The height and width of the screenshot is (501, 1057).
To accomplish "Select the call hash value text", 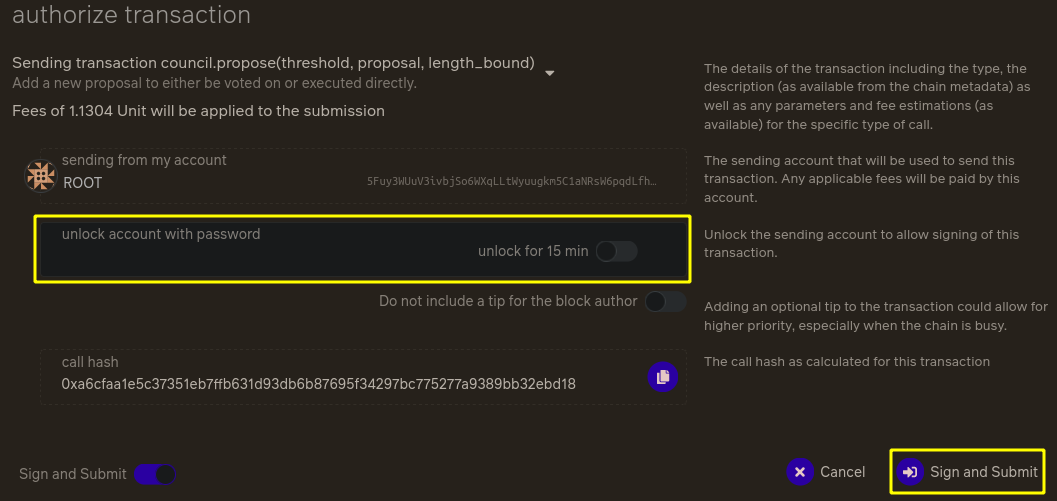I will [x=318, y=384].
